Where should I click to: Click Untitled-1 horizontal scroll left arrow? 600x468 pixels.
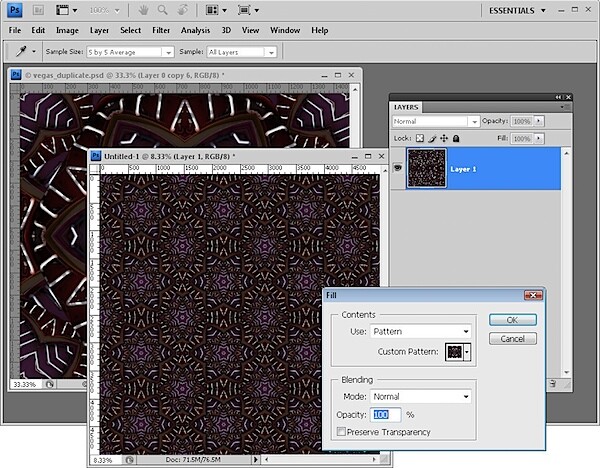click(x=266, y=460)
